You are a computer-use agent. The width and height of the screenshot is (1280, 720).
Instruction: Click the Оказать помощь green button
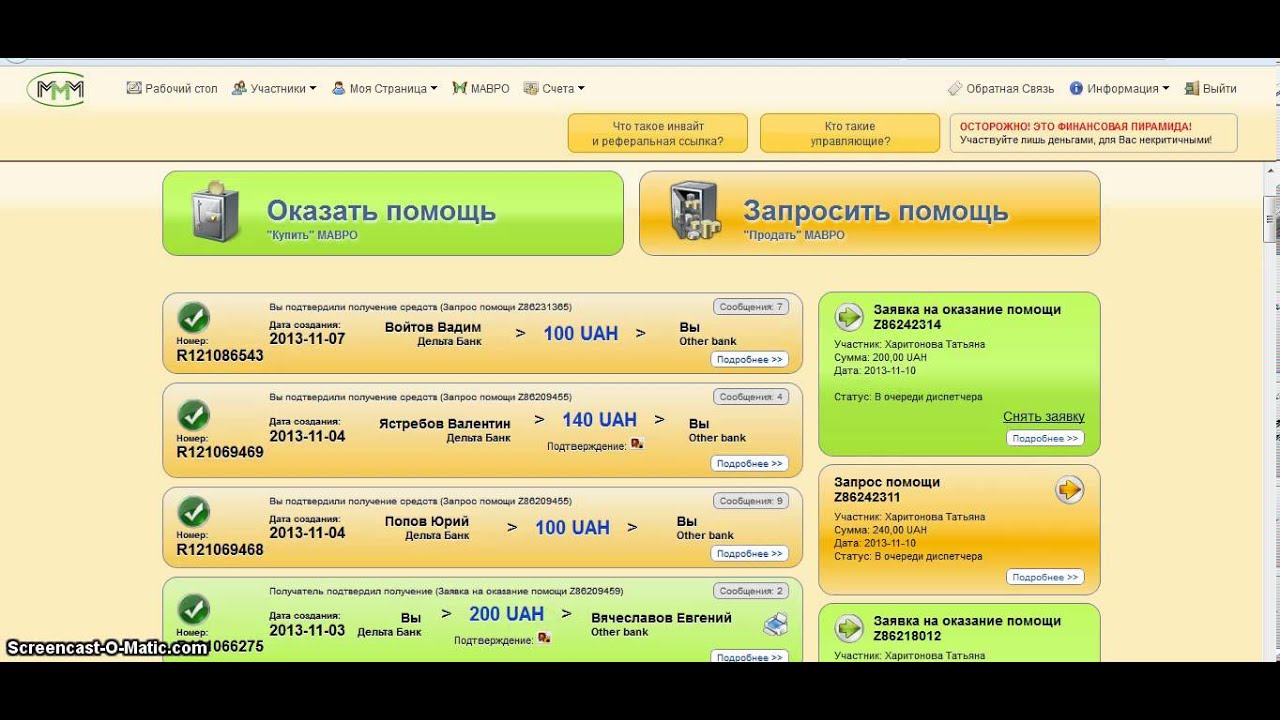coord(393,213)
